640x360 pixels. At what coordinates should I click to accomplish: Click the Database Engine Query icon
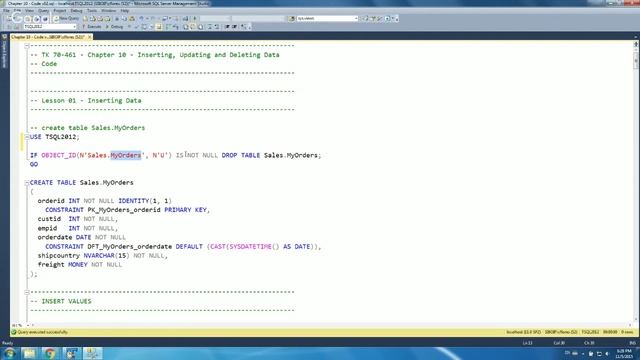coord(86,18)
